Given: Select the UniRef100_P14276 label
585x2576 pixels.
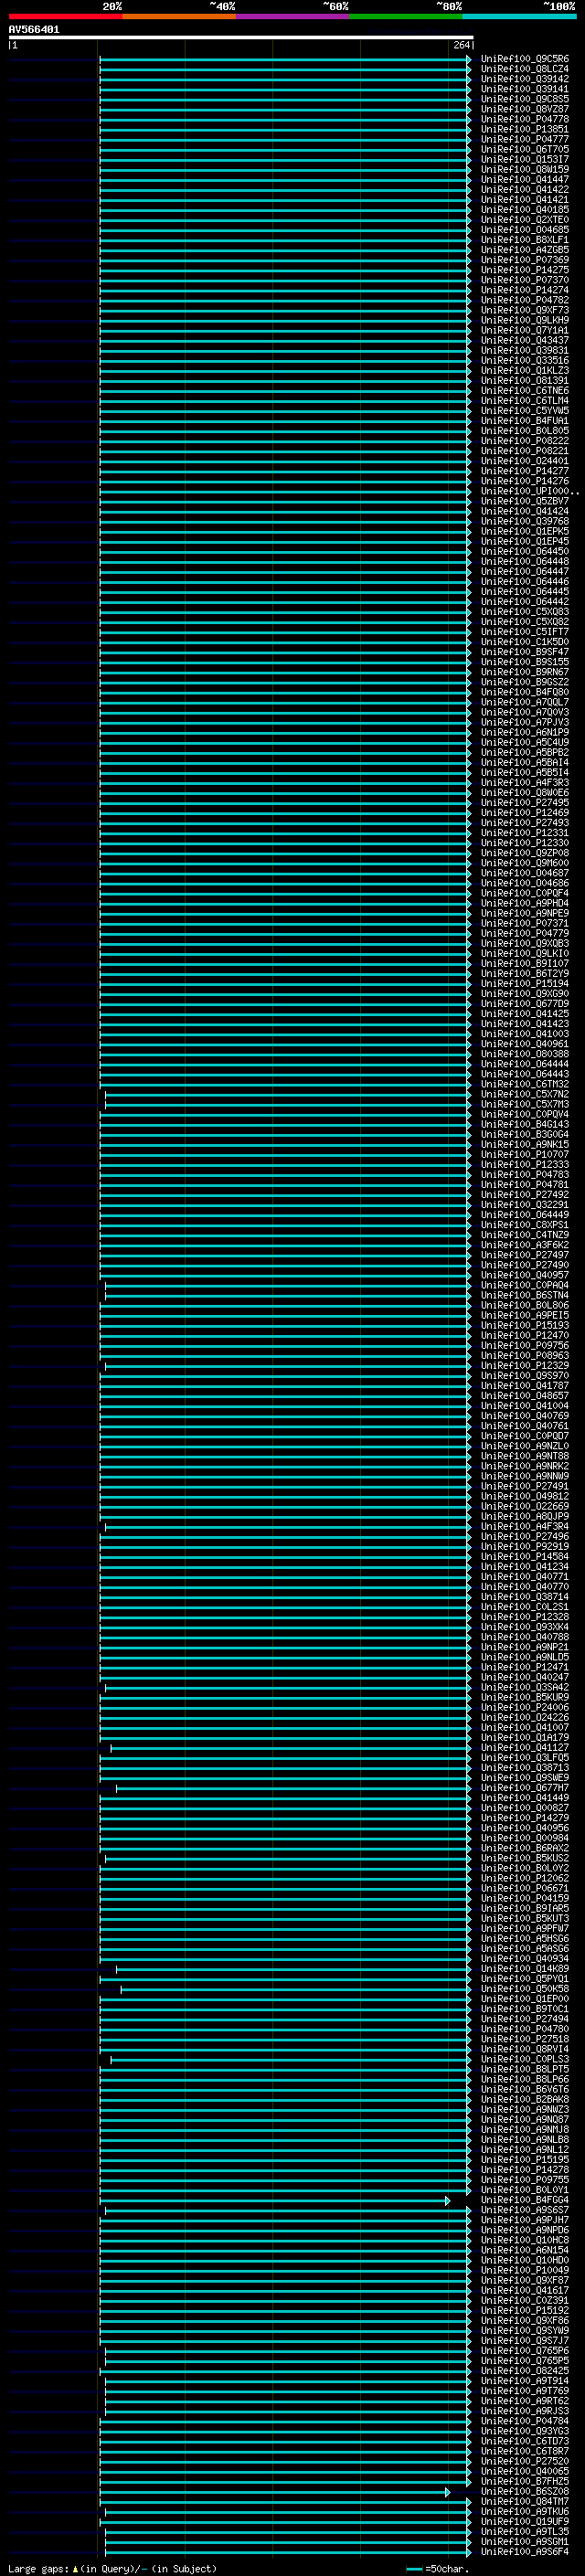Looking at the screenshot, I should [525, 481].
